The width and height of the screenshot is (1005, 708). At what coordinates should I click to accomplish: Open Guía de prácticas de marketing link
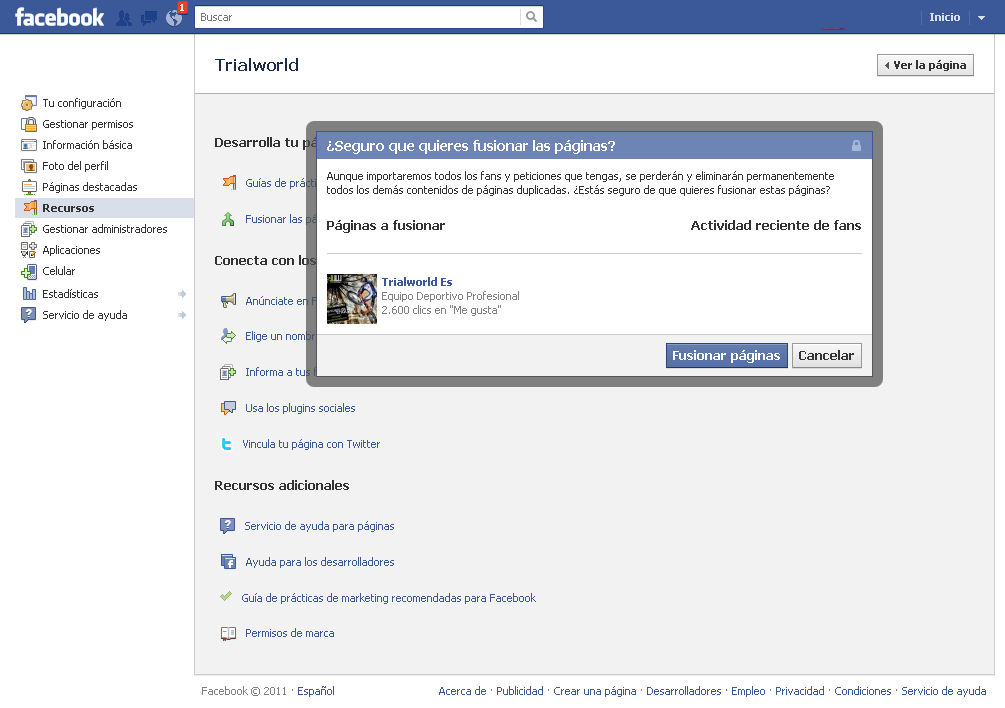pos(388,598)
